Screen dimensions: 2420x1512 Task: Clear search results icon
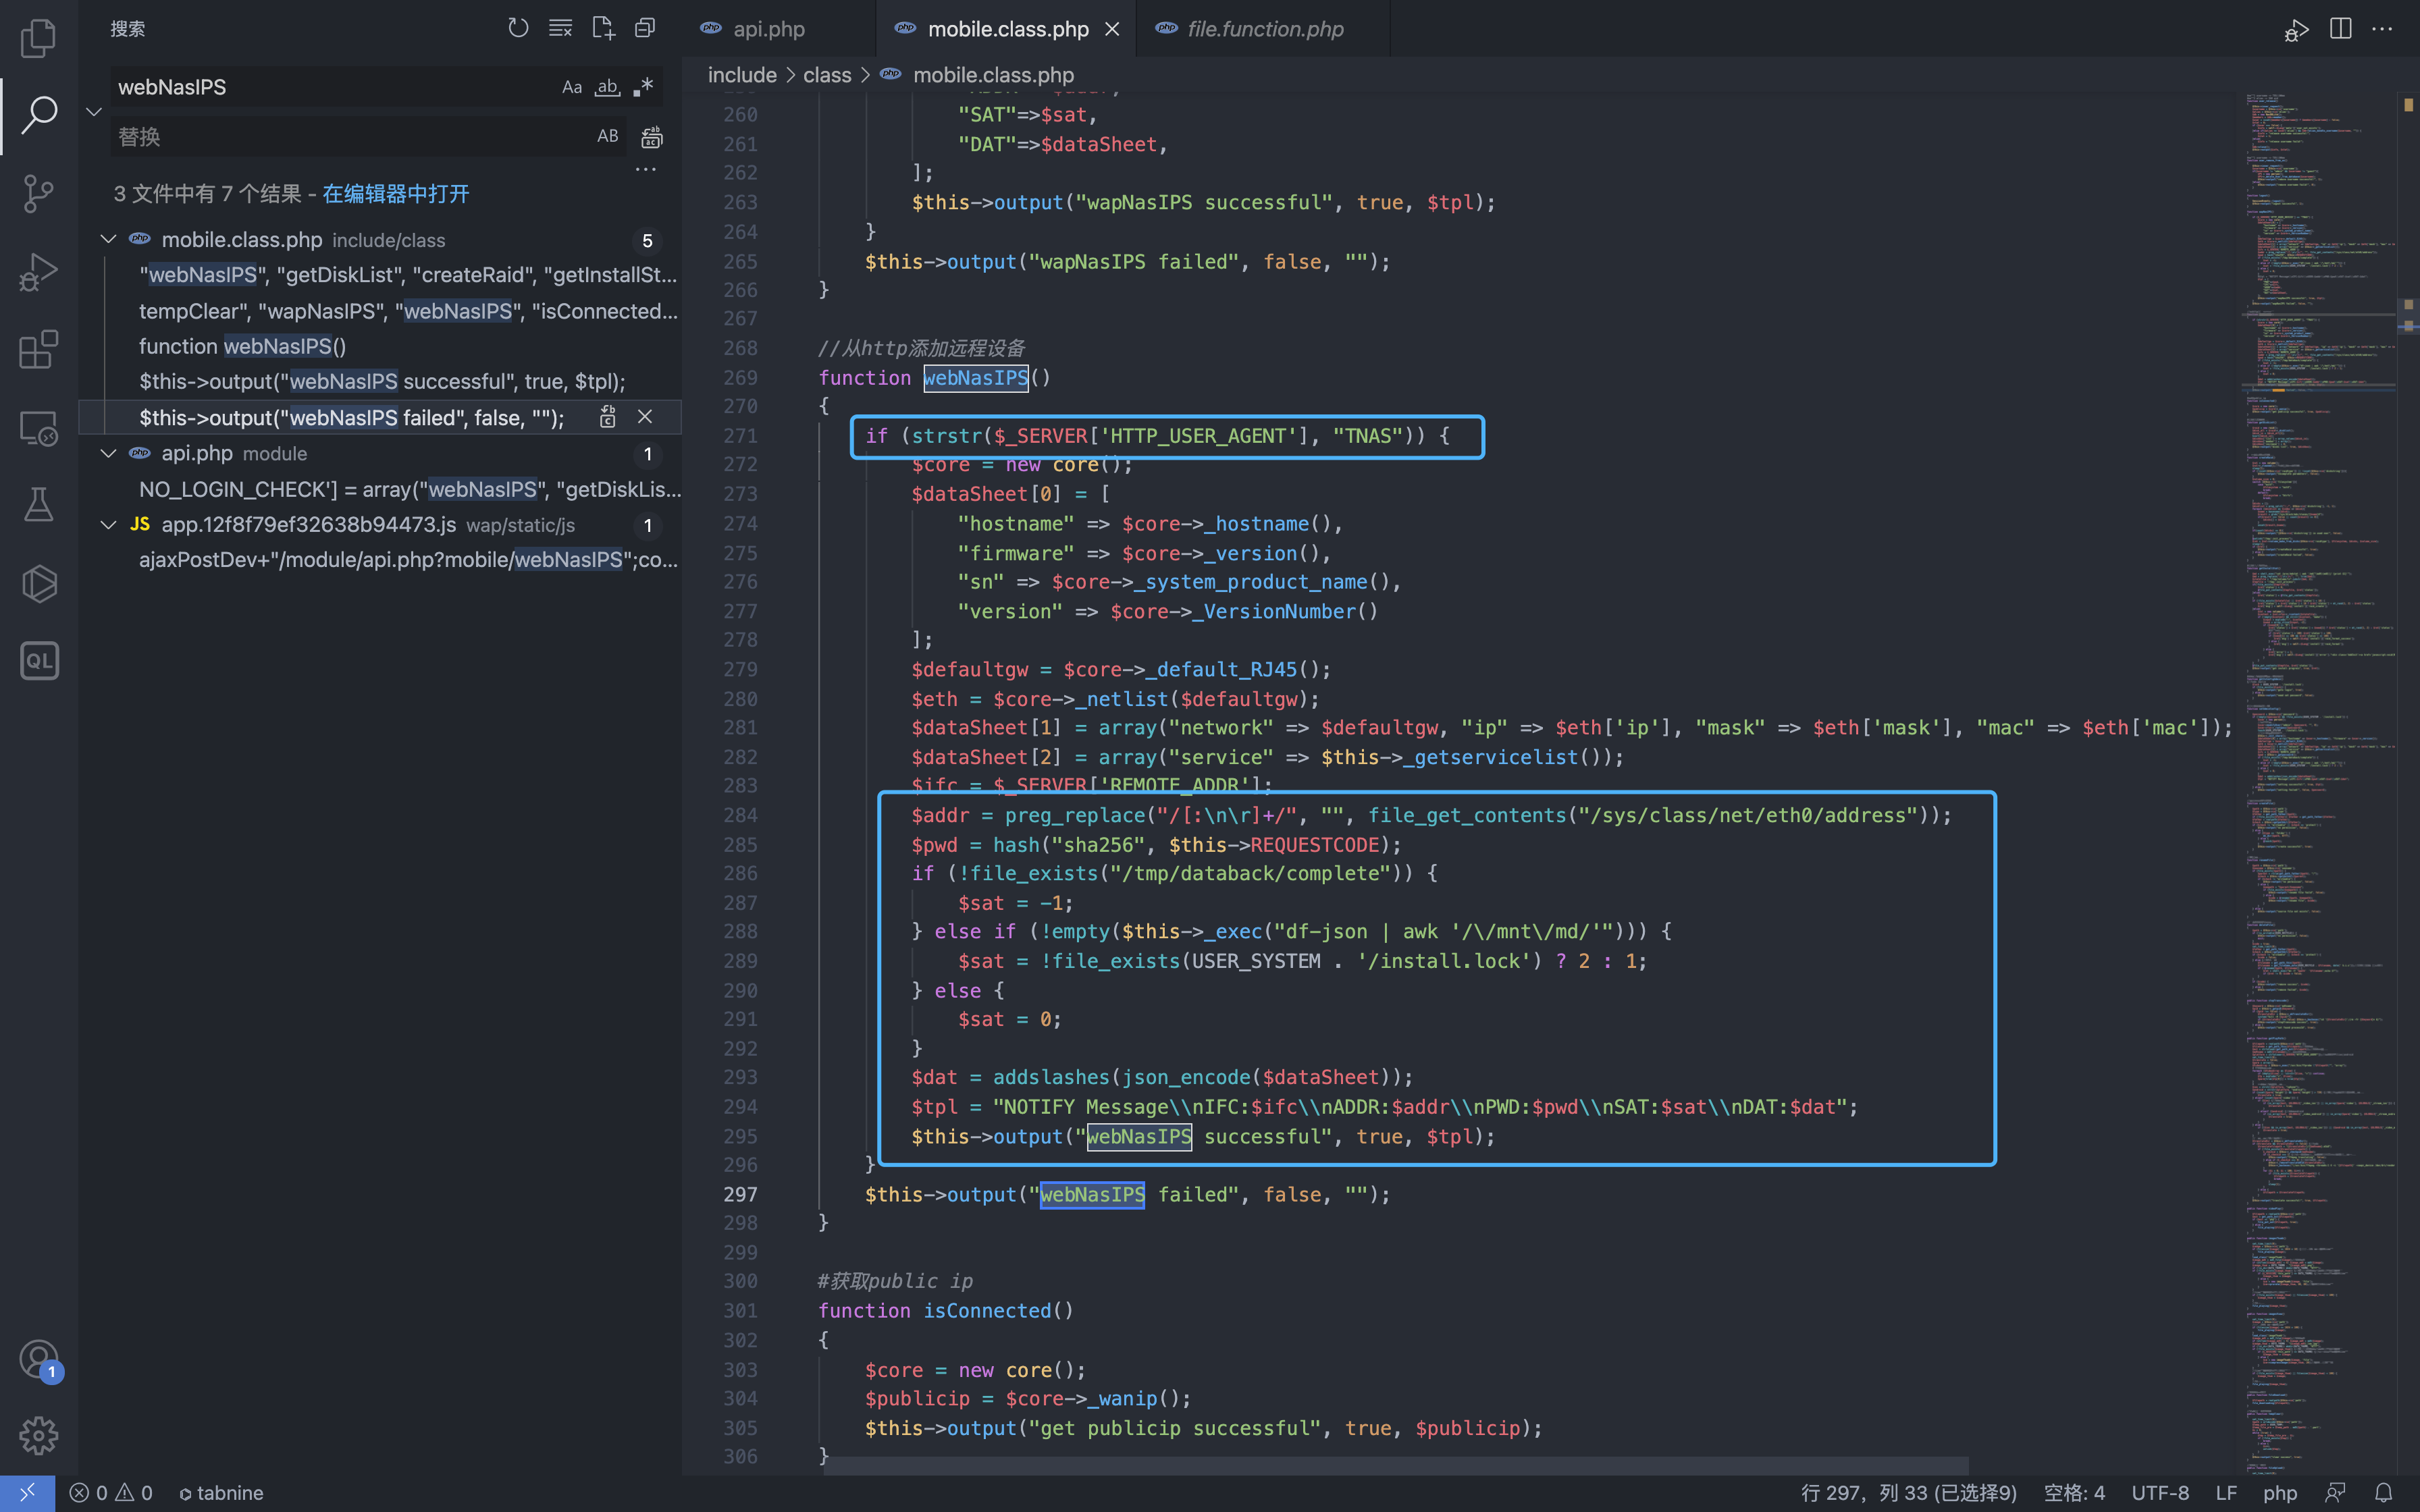(560, 28)
